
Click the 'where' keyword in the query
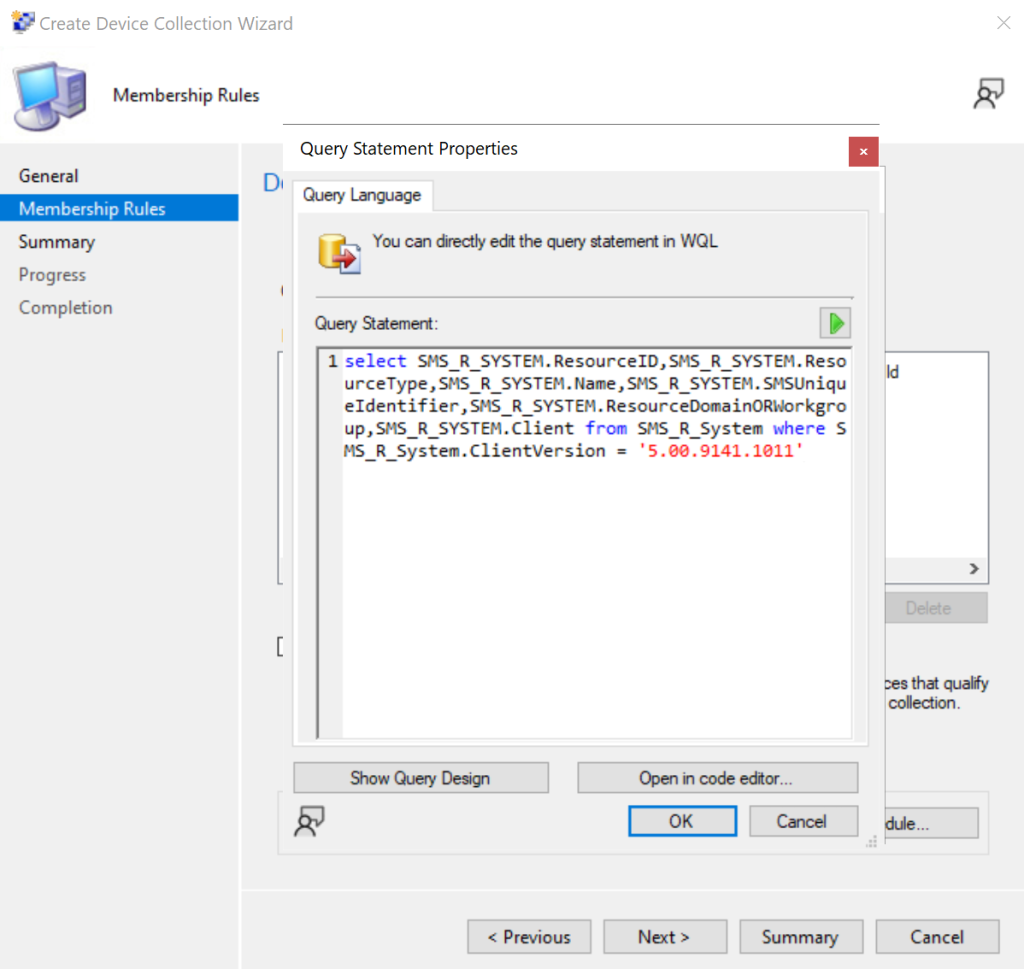[799, 428]
